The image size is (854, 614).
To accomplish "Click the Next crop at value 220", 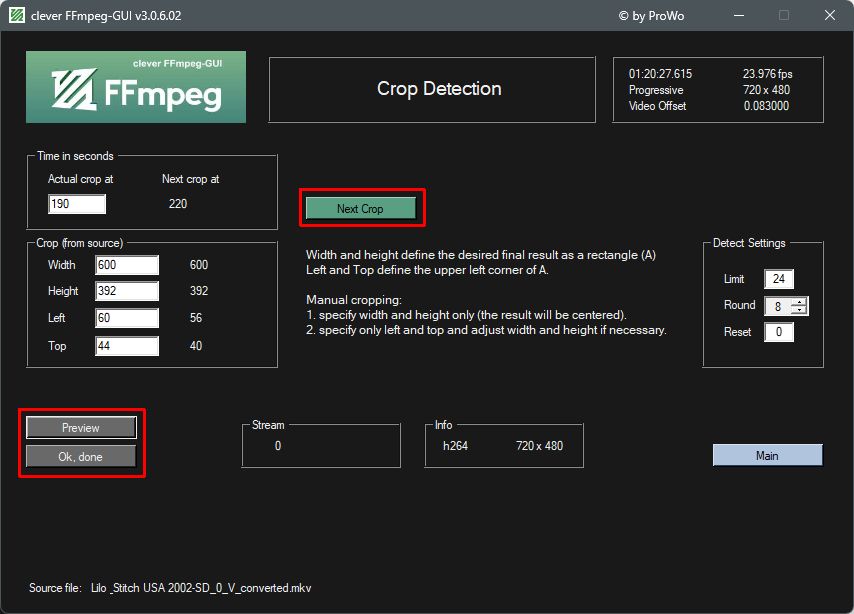I will (178, 204).
